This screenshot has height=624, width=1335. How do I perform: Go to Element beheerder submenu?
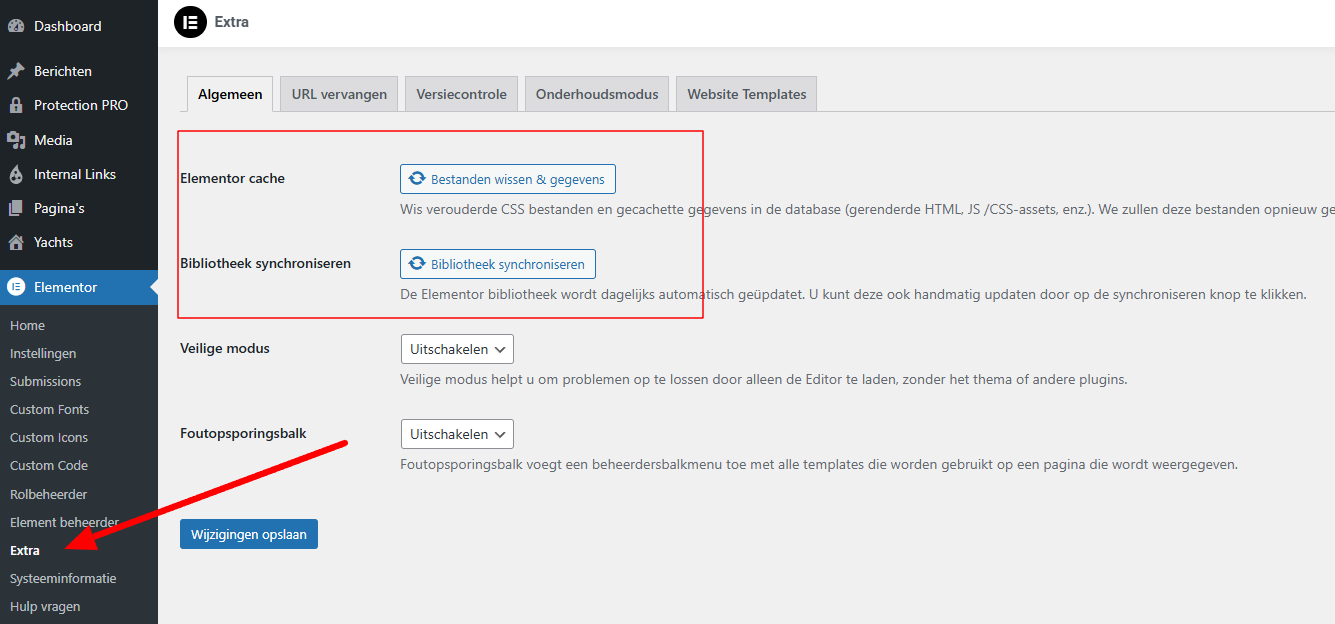(64, 522)
